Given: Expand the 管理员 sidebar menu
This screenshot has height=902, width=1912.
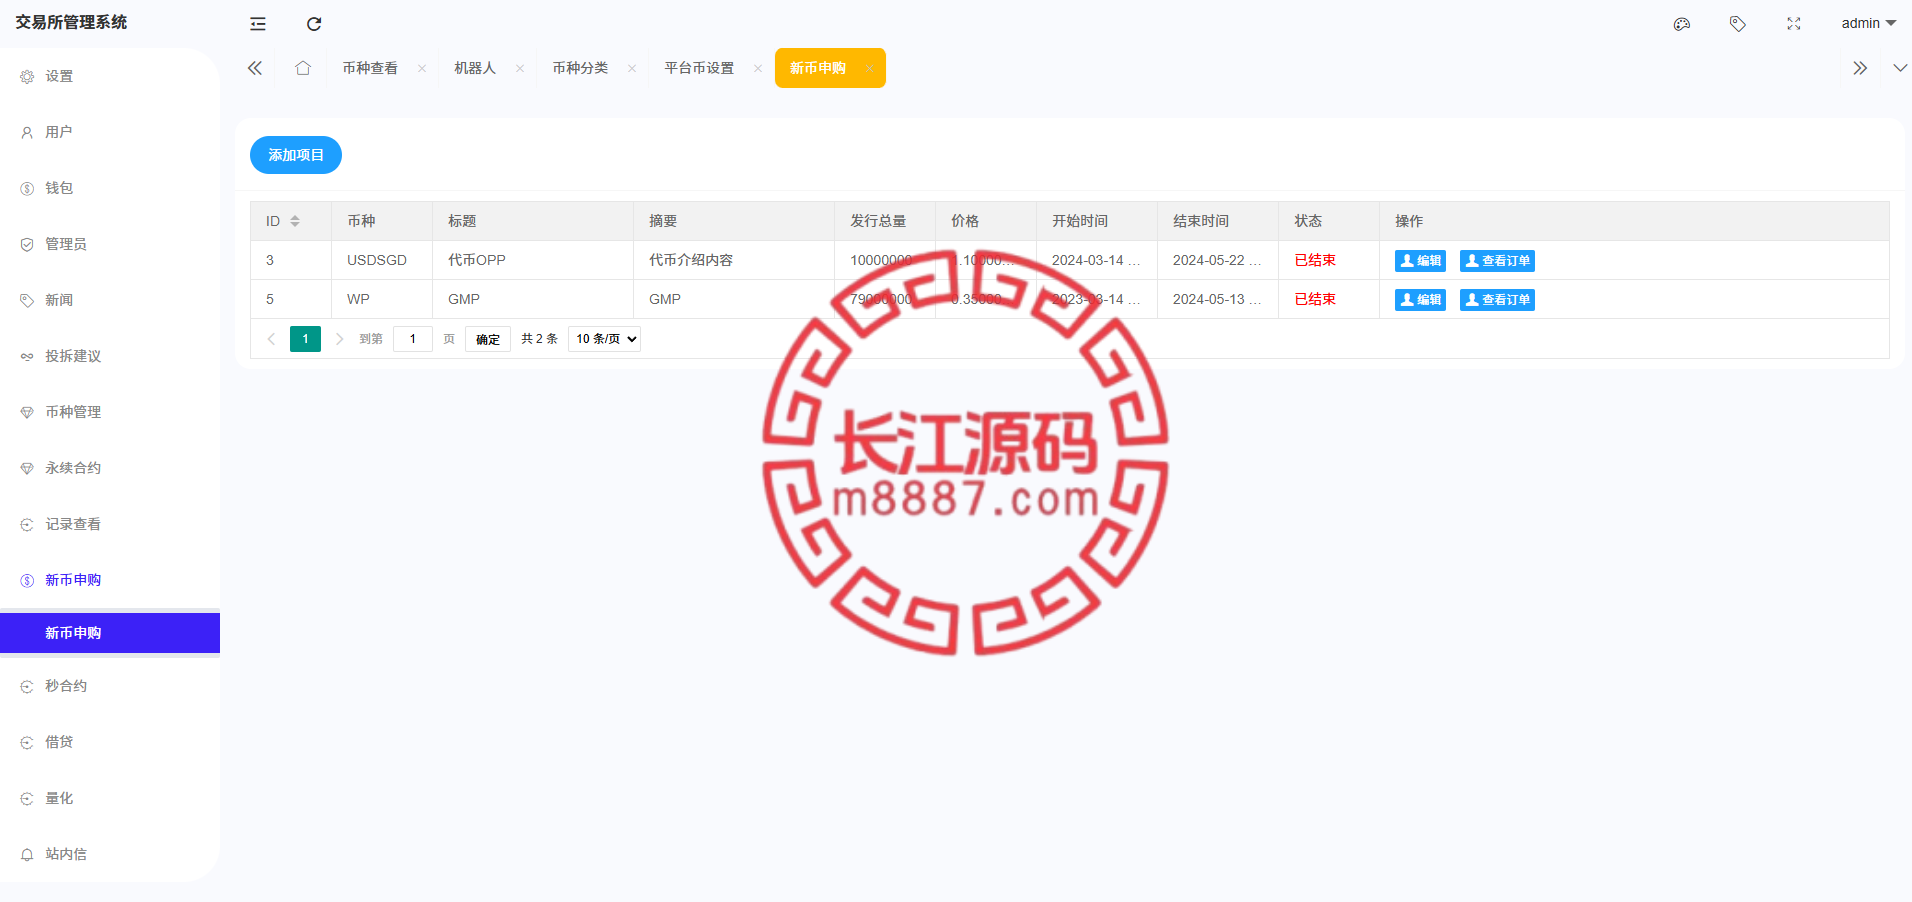Looking at the screenshot, I should [110, 244].
